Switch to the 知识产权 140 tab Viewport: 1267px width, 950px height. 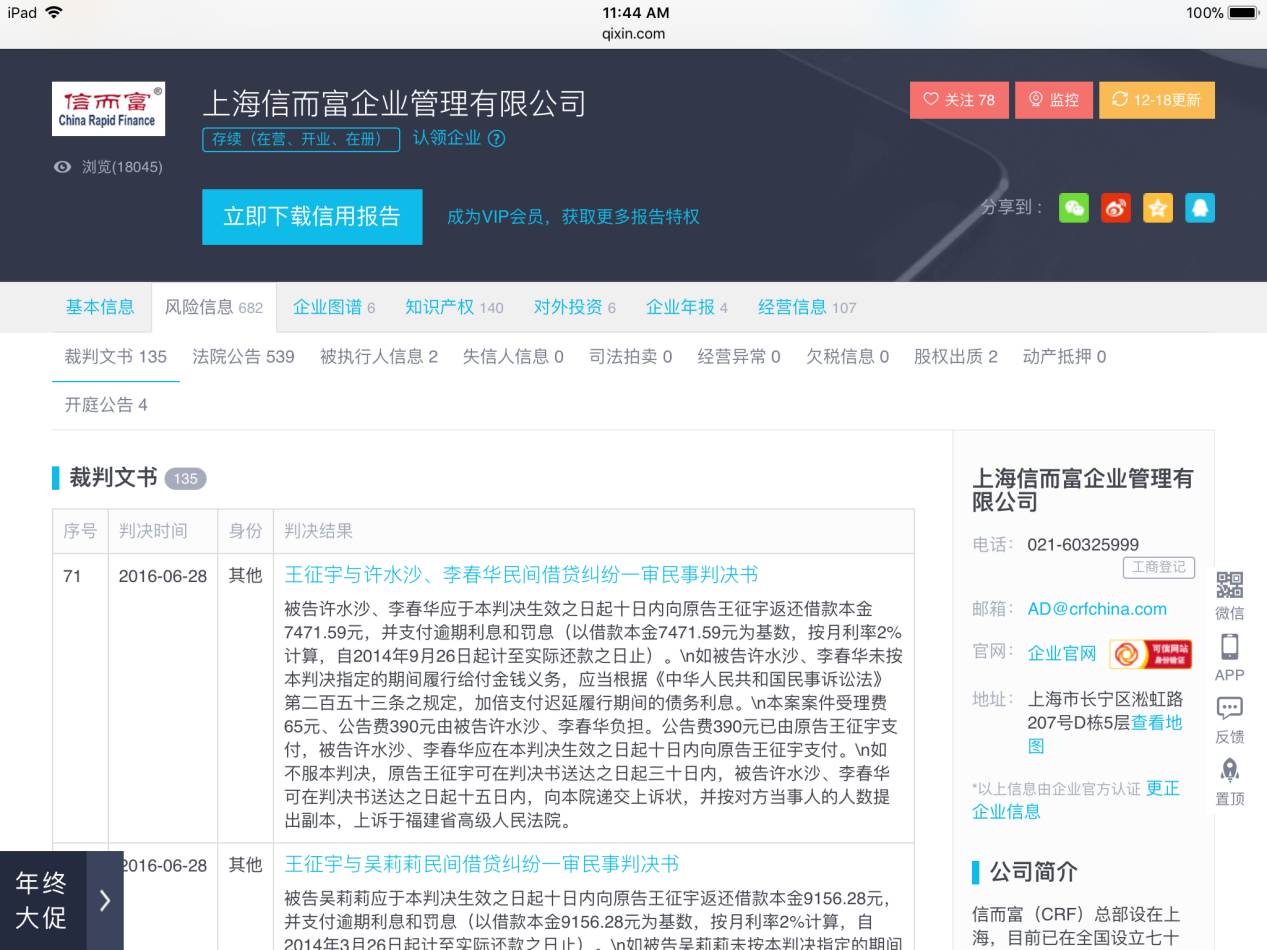[x=454, y=307]
